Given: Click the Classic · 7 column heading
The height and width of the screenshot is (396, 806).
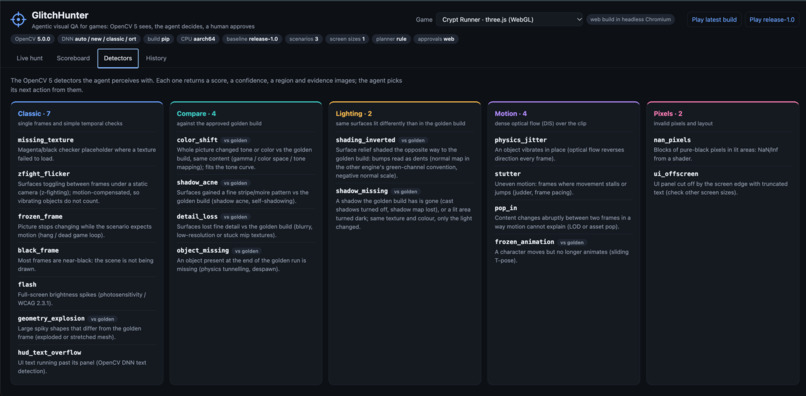Looking at the screenshot, I should pos(34,114).
